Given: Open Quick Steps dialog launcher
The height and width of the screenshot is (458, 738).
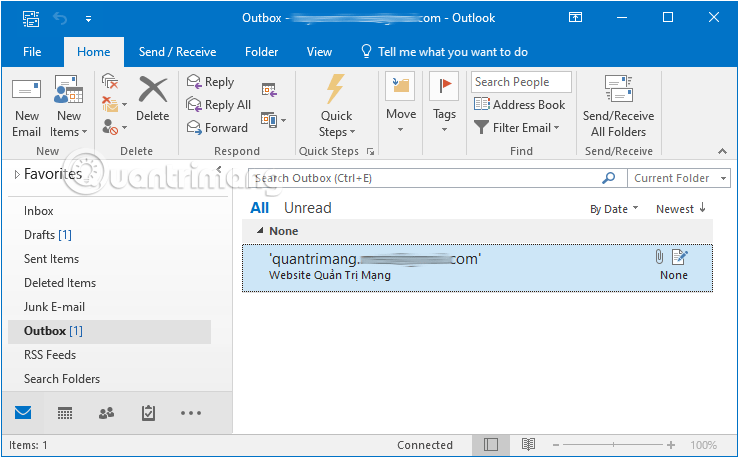Looking at the screenshot, I should click(370, 152).
